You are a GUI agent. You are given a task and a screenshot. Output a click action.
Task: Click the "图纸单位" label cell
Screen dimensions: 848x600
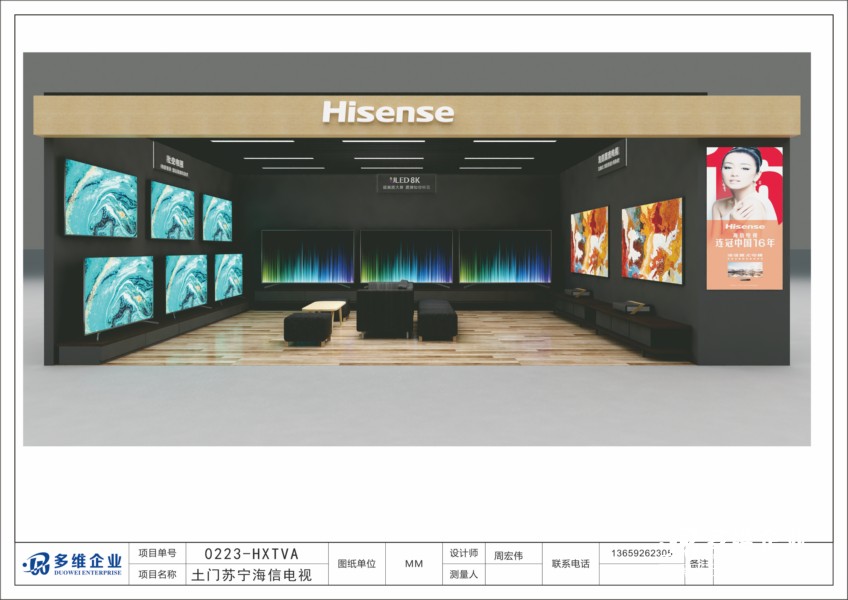pyautogui.click(x=356, y=564)
